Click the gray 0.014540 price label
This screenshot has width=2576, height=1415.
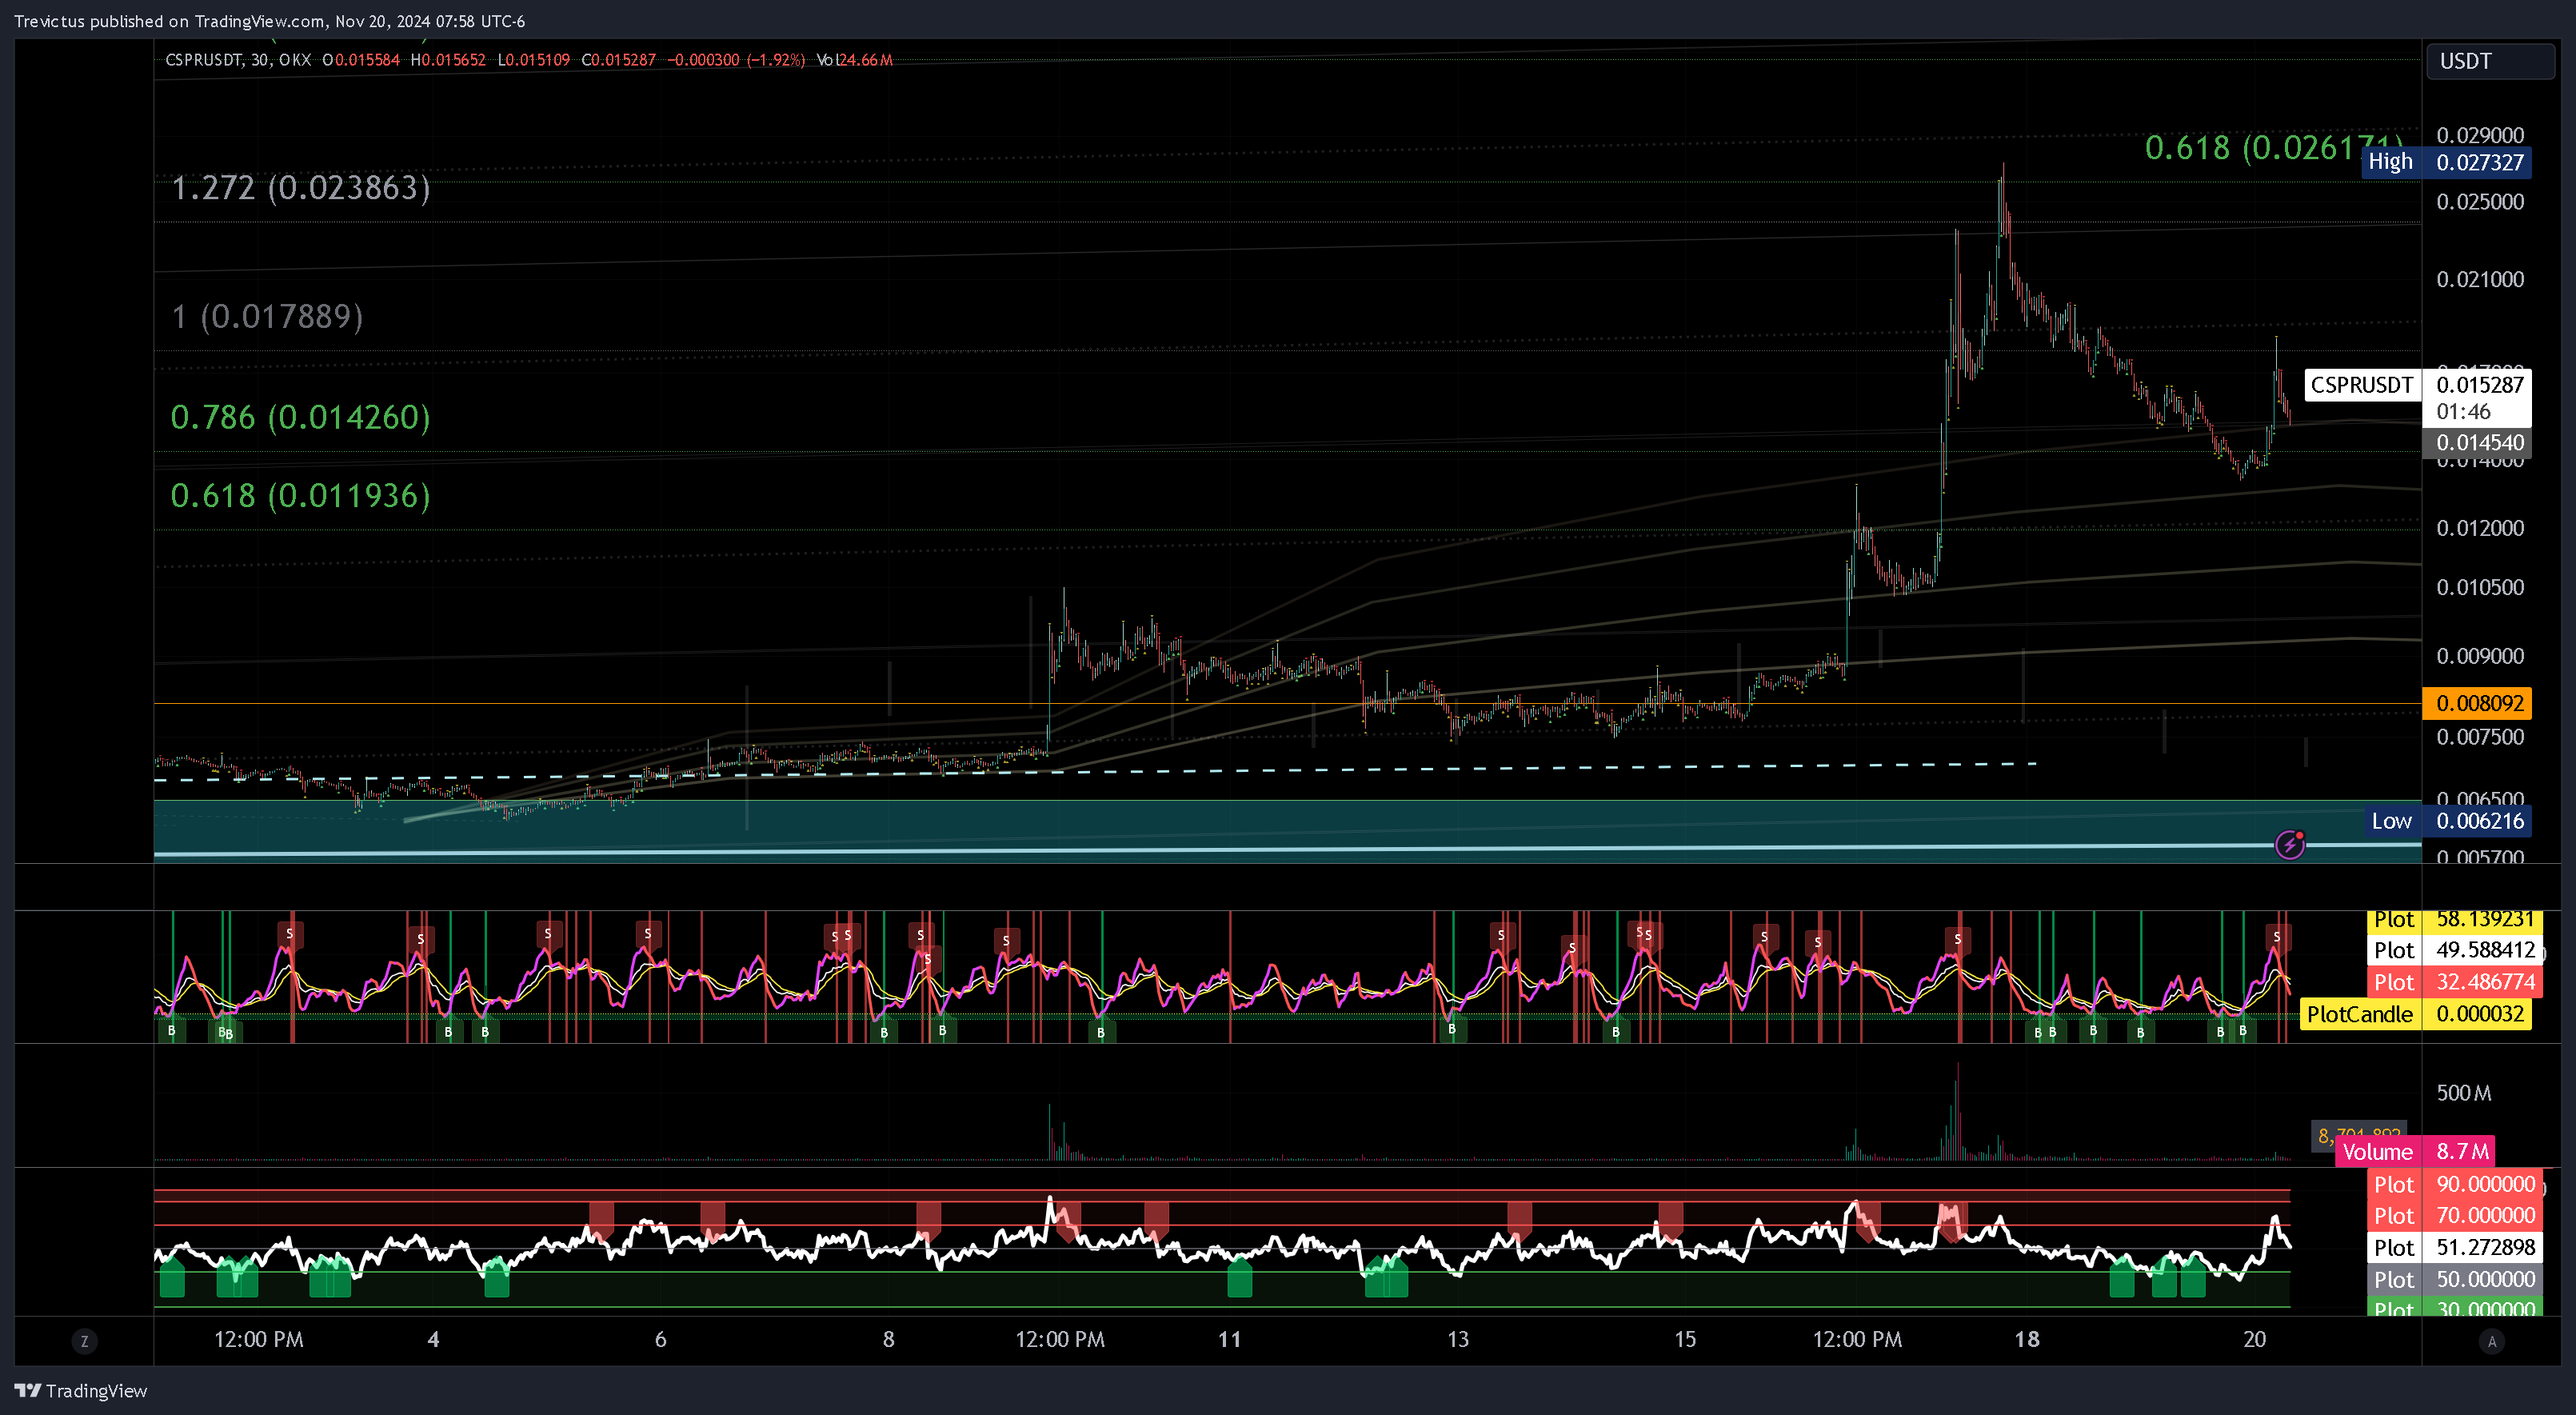pyautogui.click(x=2477, y=442)
